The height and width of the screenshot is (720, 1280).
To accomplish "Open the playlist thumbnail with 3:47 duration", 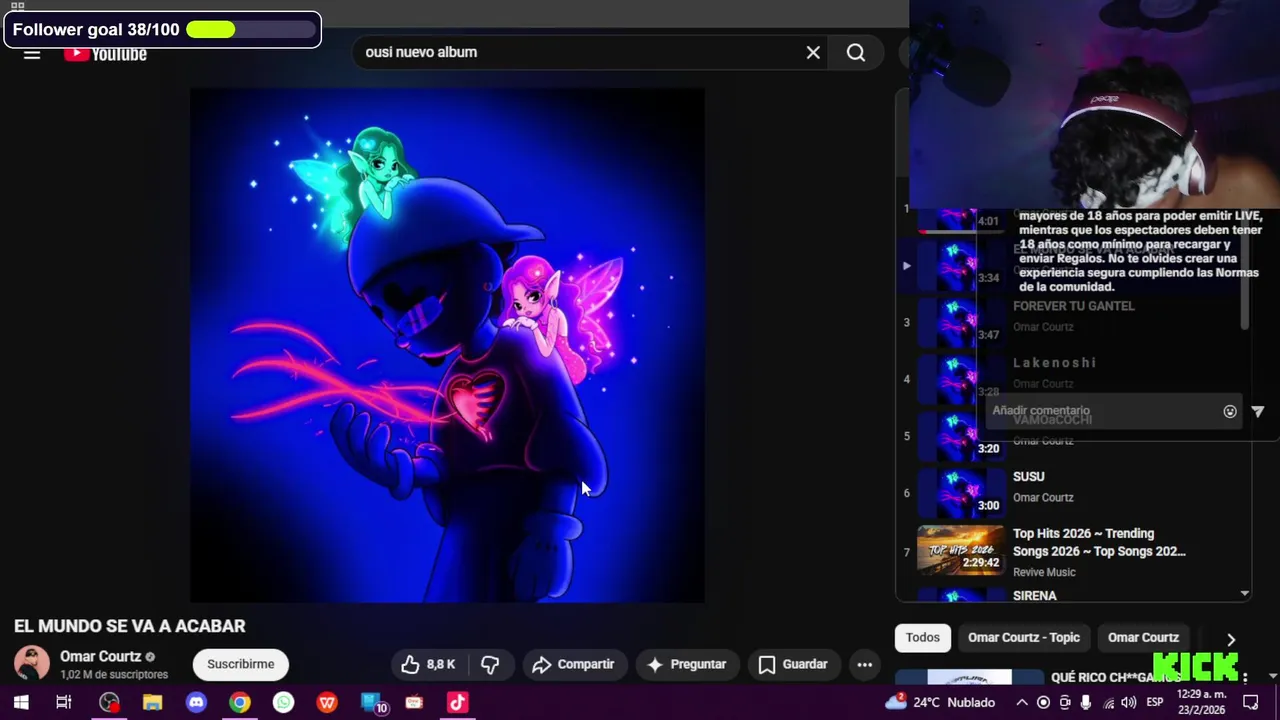I will [x=960, y=322].
